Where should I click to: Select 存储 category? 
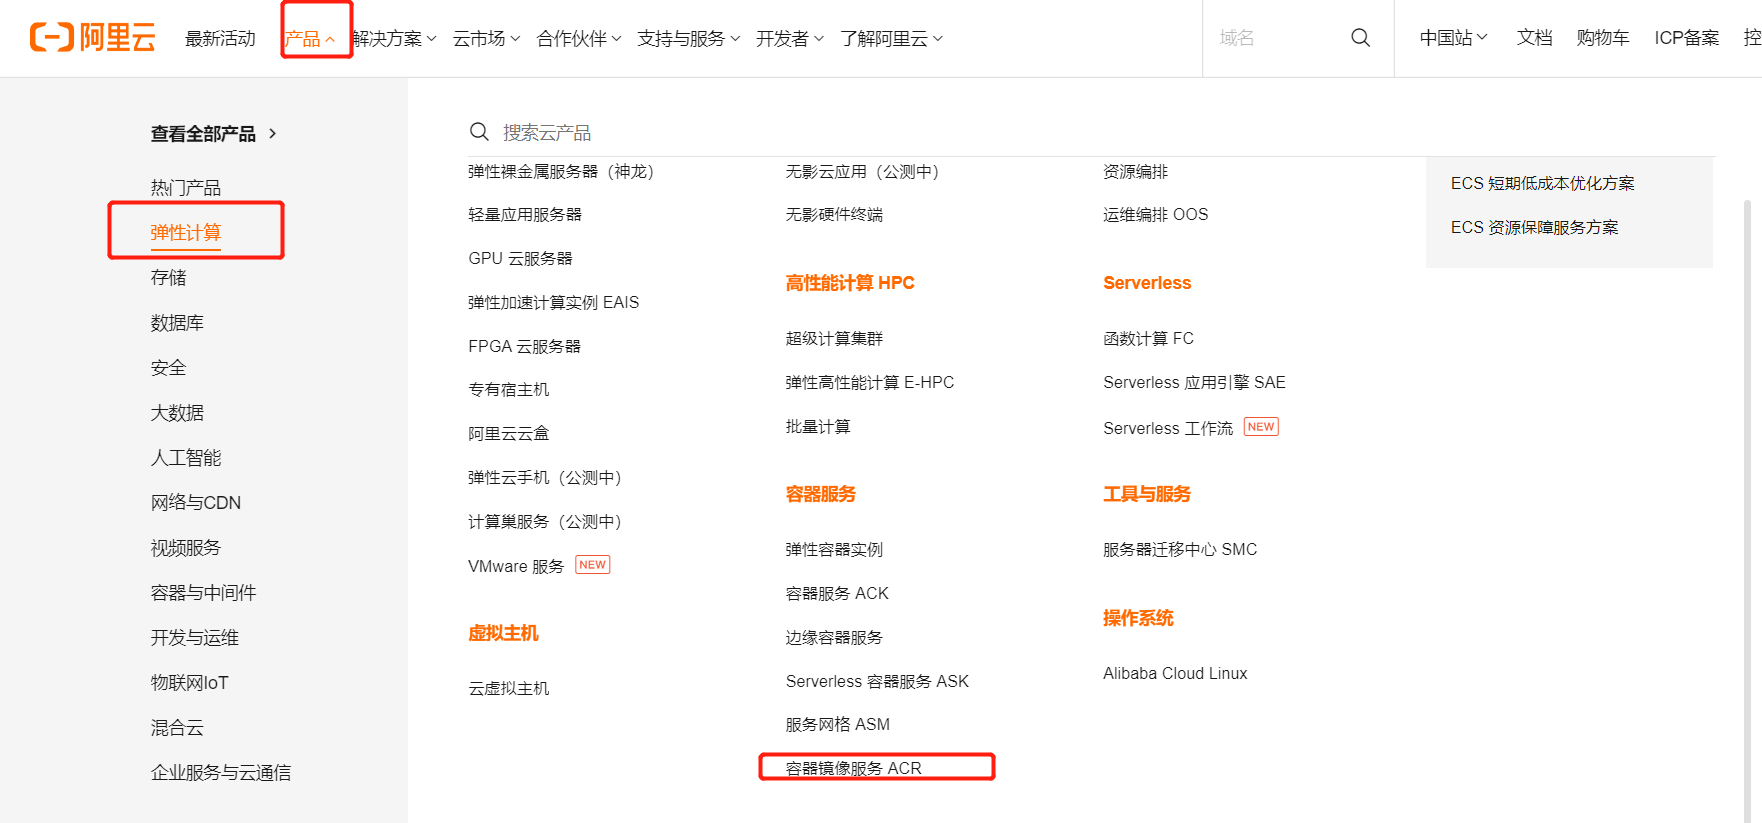[x=168, y=277]
